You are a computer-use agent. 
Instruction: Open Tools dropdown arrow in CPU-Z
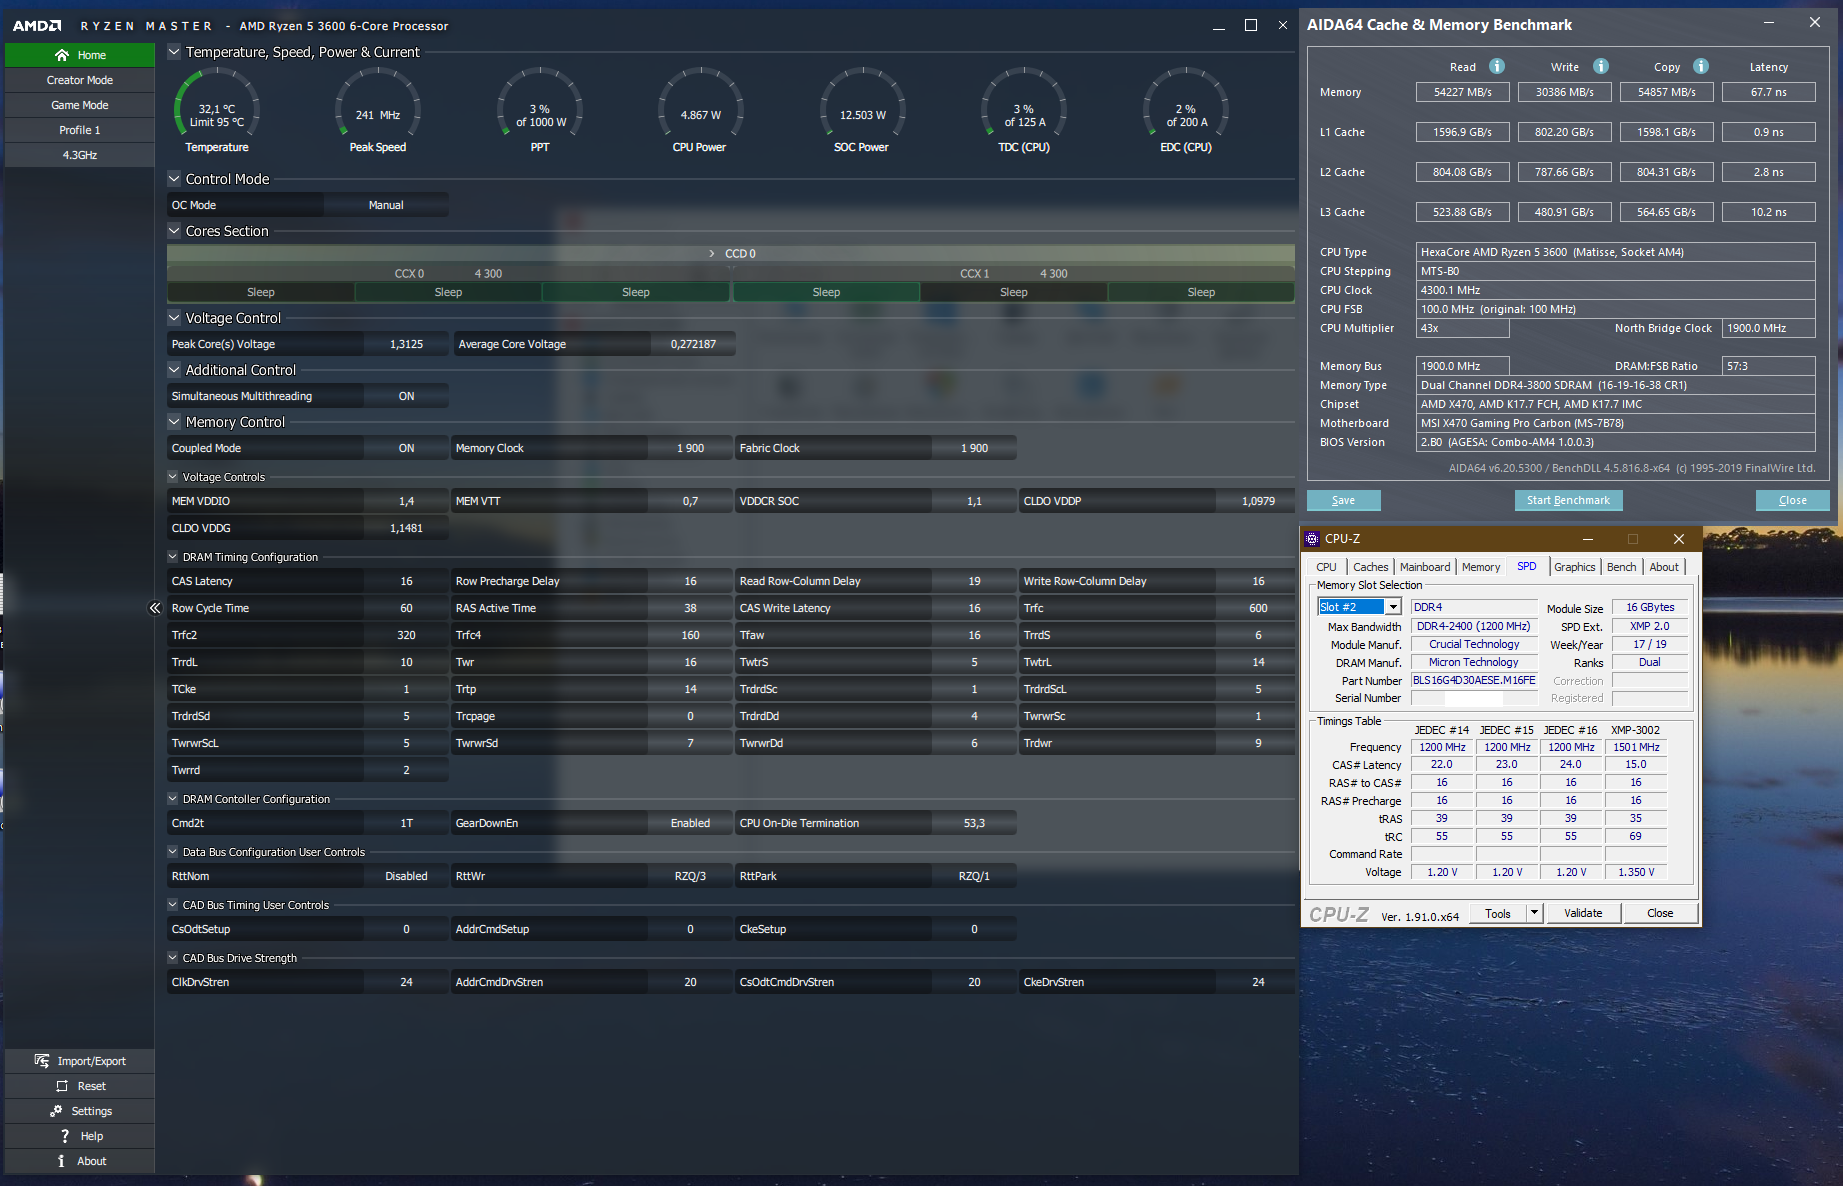[1534, 913]
